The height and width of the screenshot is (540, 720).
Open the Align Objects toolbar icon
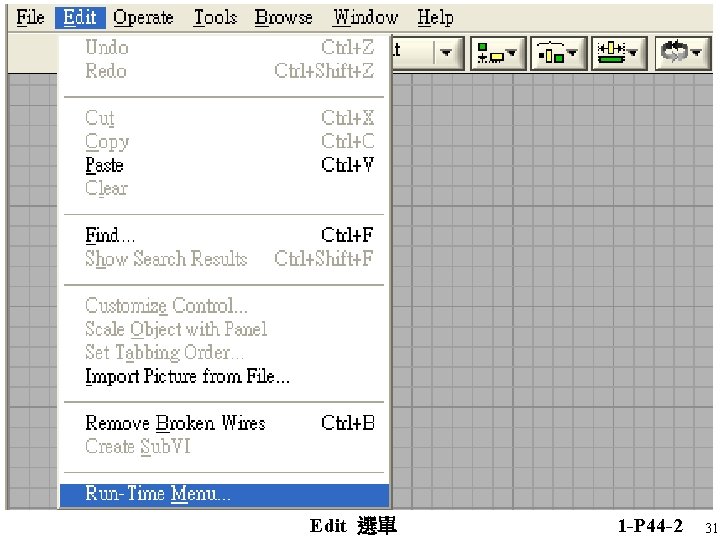(498, 53)
